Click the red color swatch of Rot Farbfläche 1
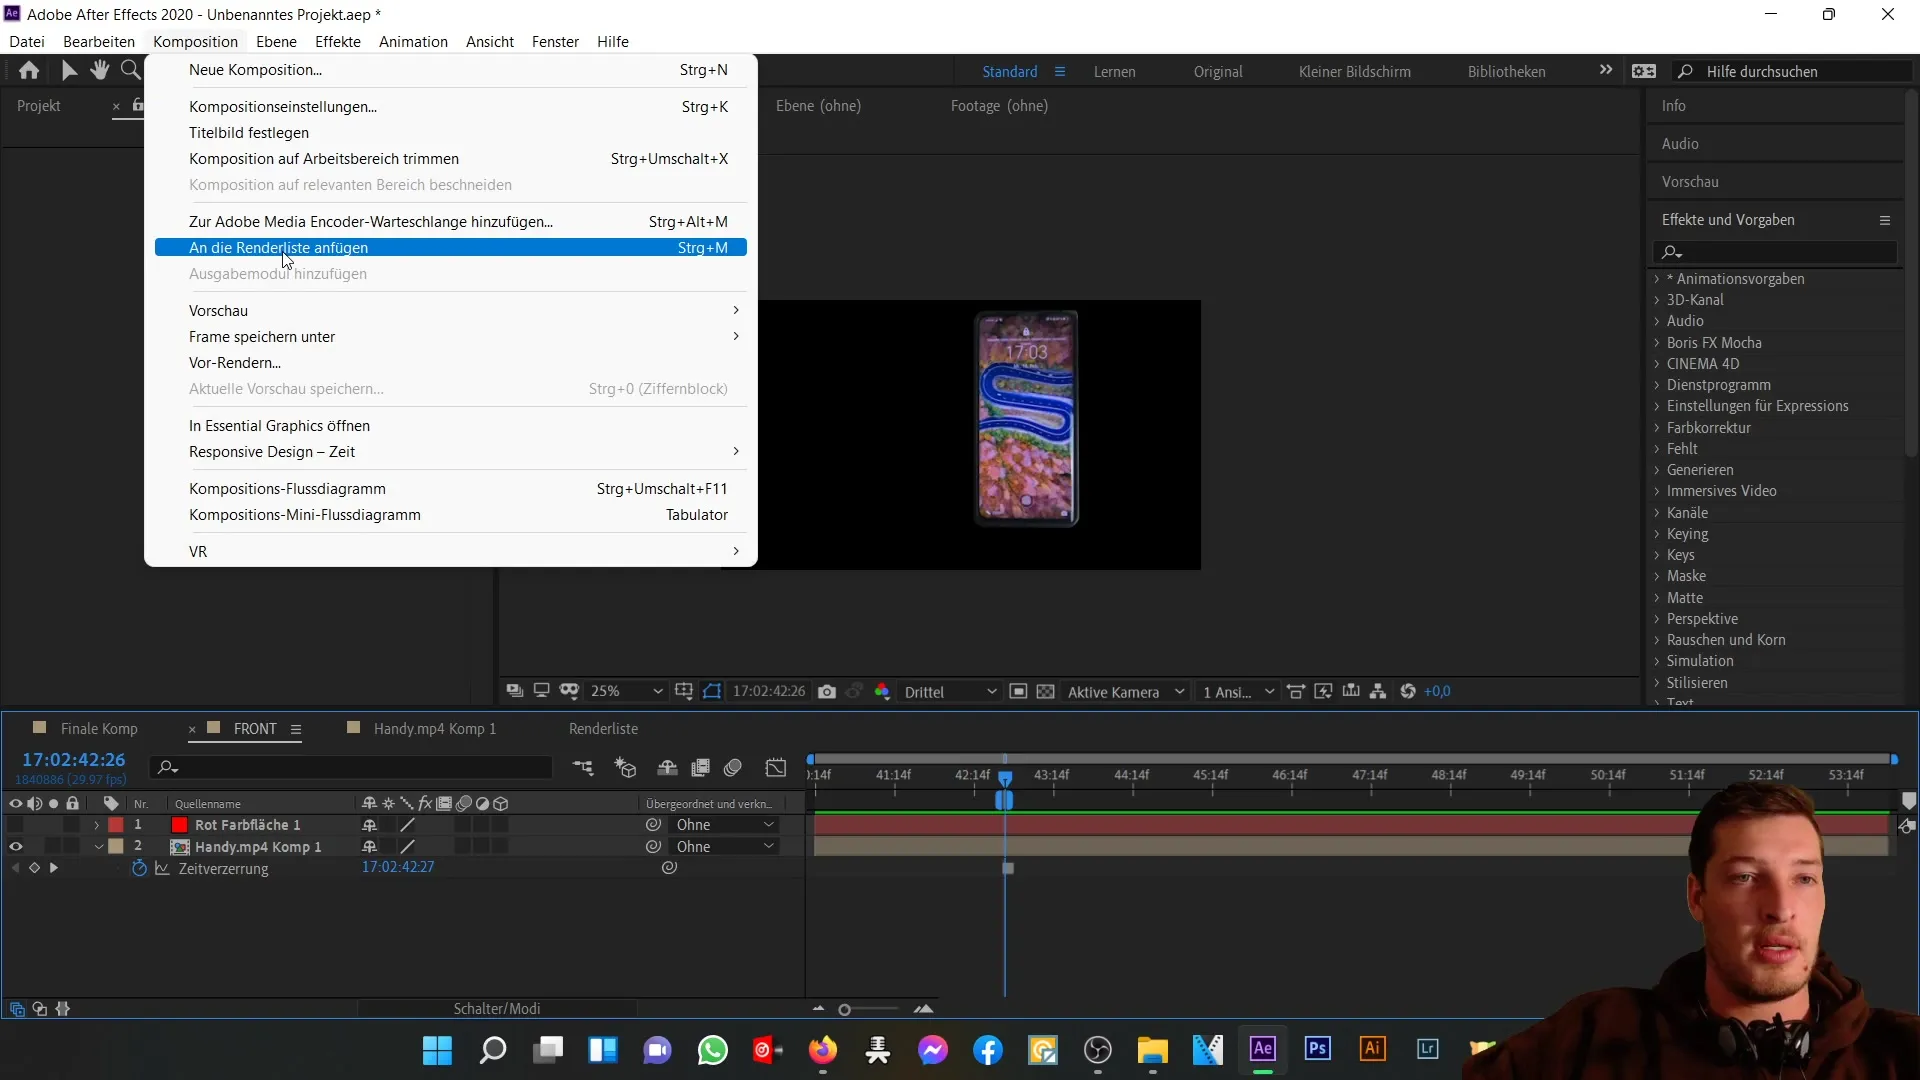The image size is (1920, 1080). pos(179,825)
